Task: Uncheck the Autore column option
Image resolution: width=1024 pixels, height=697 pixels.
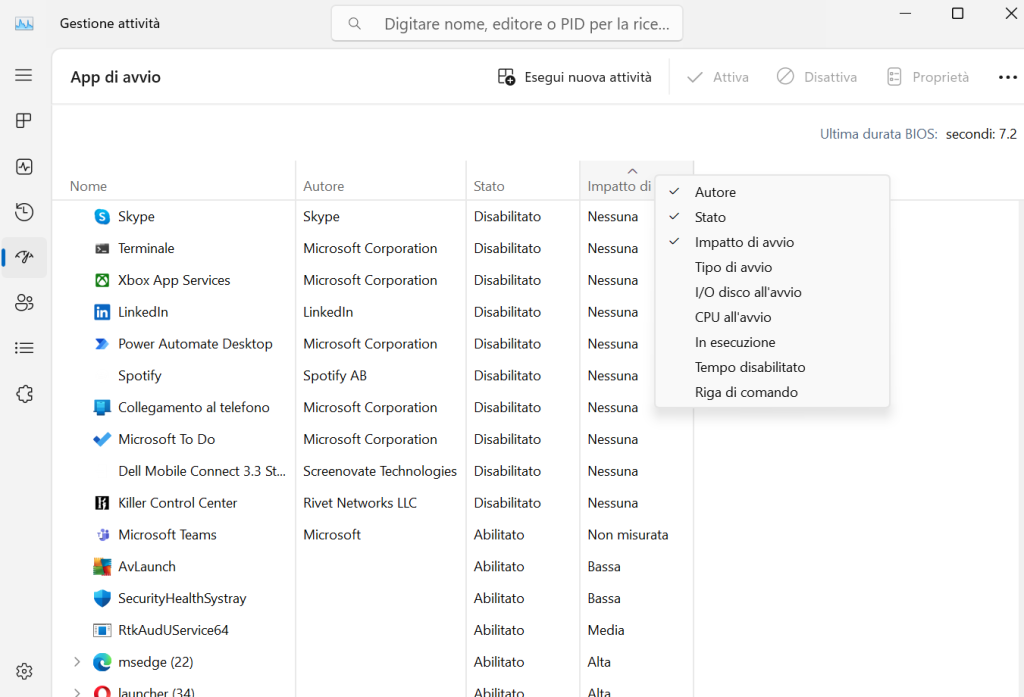Action: (772, 192)
